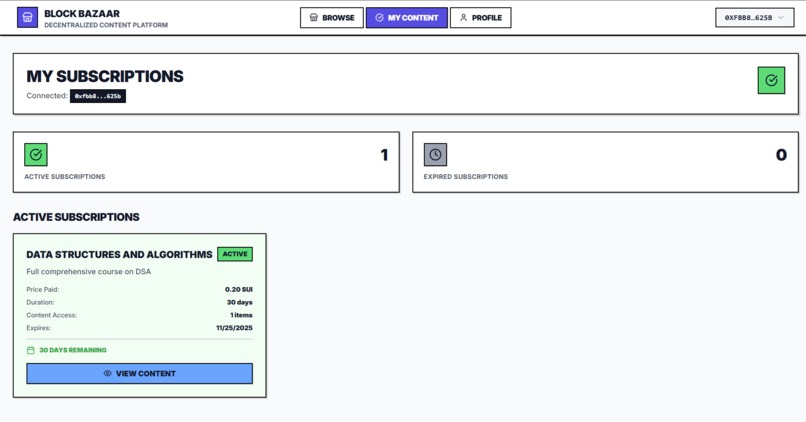The height and width of the screenshot is (422, 806).
Task: Click the green ACTIVE status badge
Action: [x=235, y=254]
